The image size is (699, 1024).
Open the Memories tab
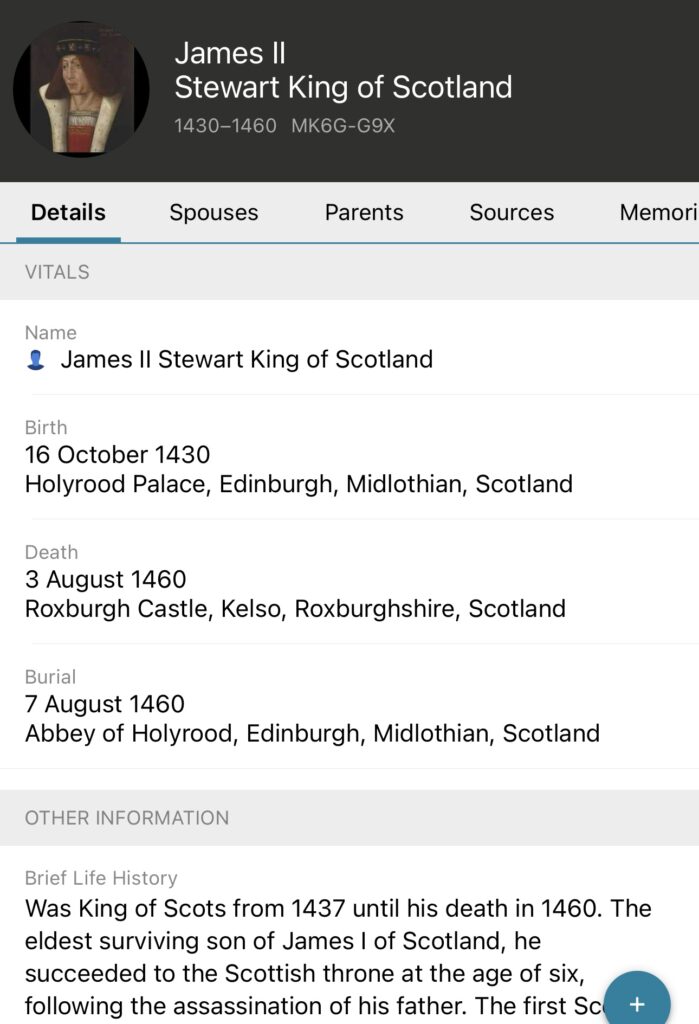point(657,212)
